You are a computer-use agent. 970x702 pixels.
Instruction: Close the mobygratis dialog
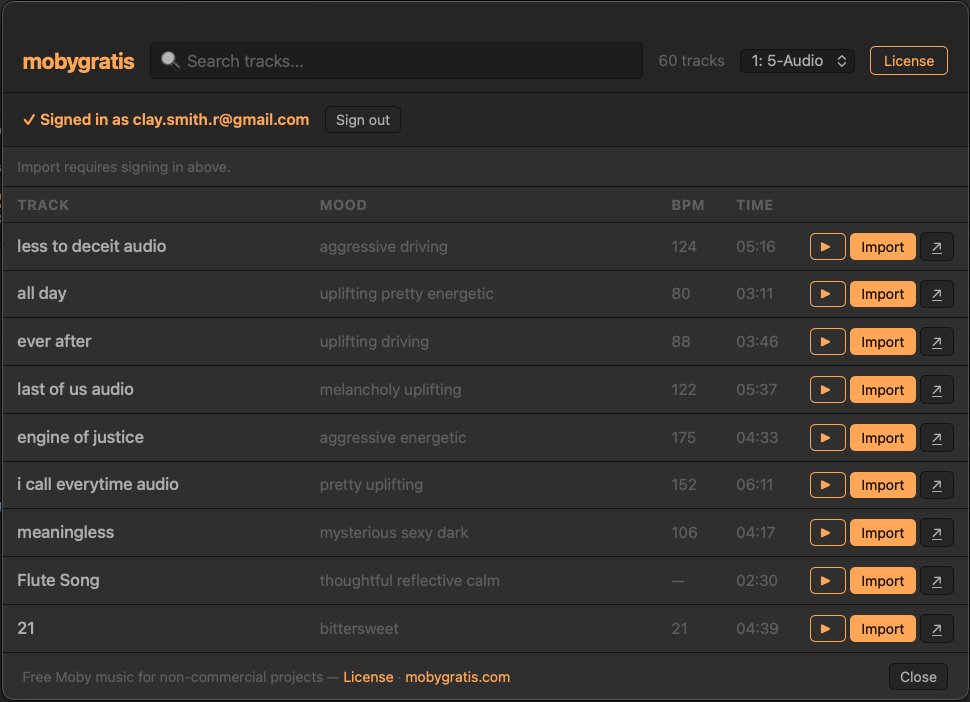tap(918, 677)
